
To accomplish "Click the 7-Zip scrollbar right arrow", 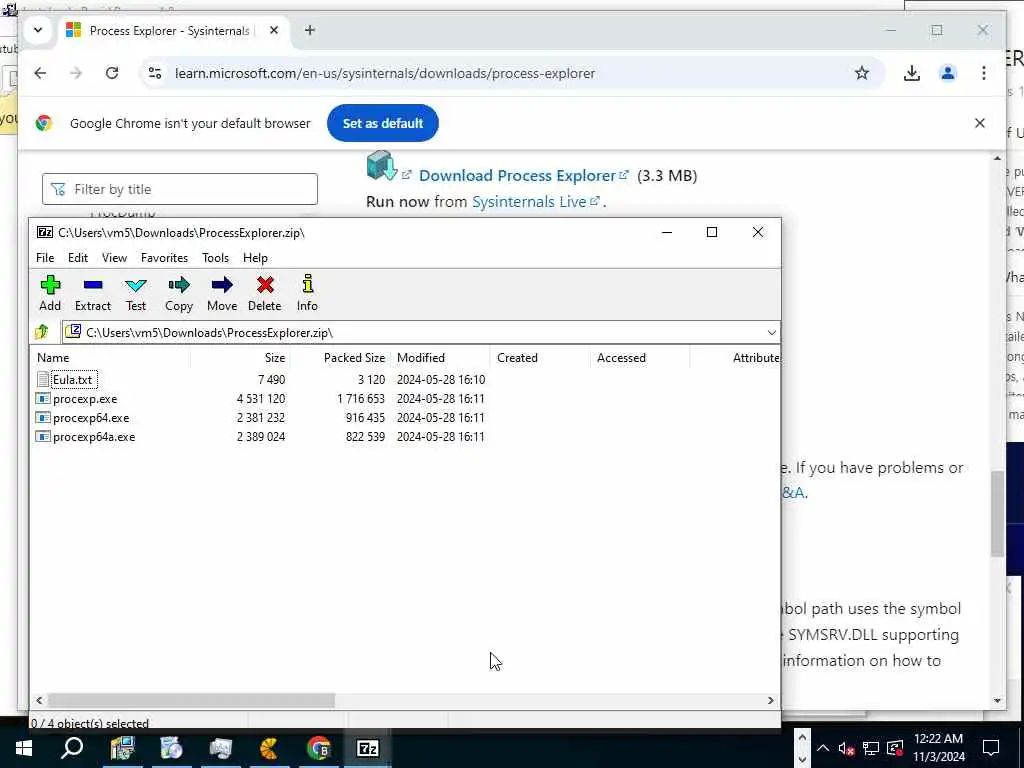I will pyautogui.click(x=771, y=700).
